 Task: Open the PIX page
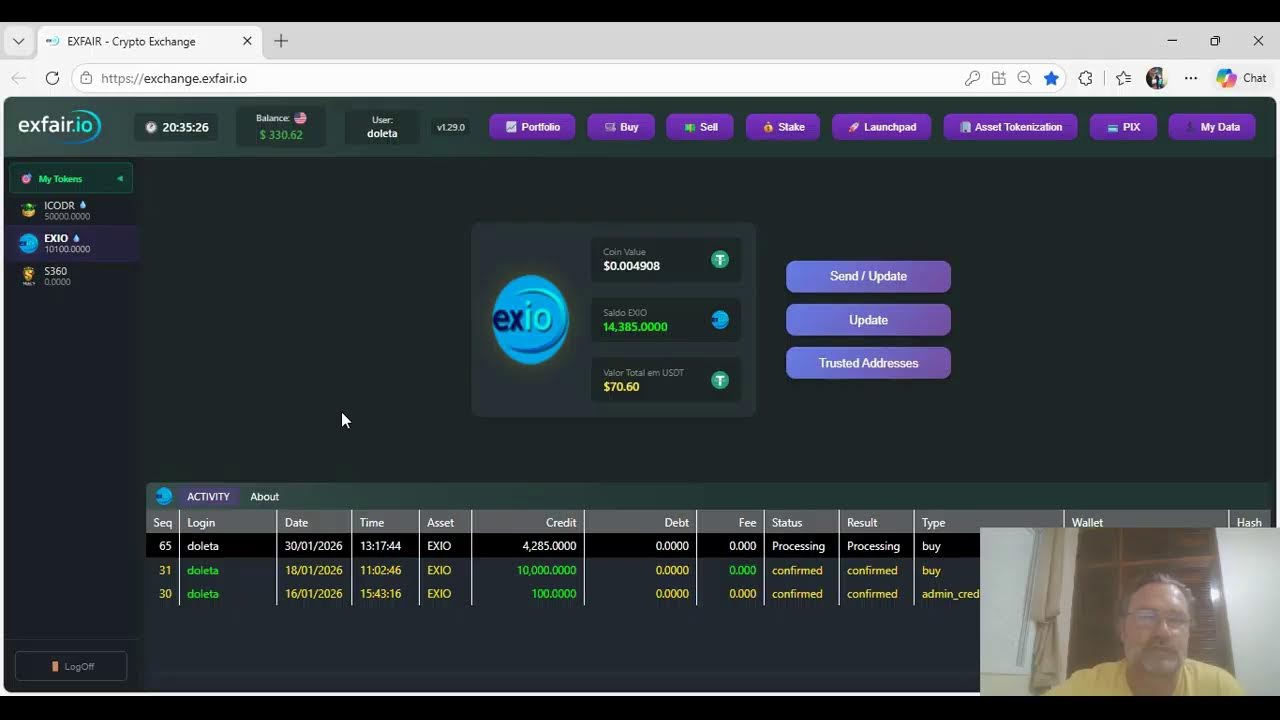click(x=1123, y=127)
